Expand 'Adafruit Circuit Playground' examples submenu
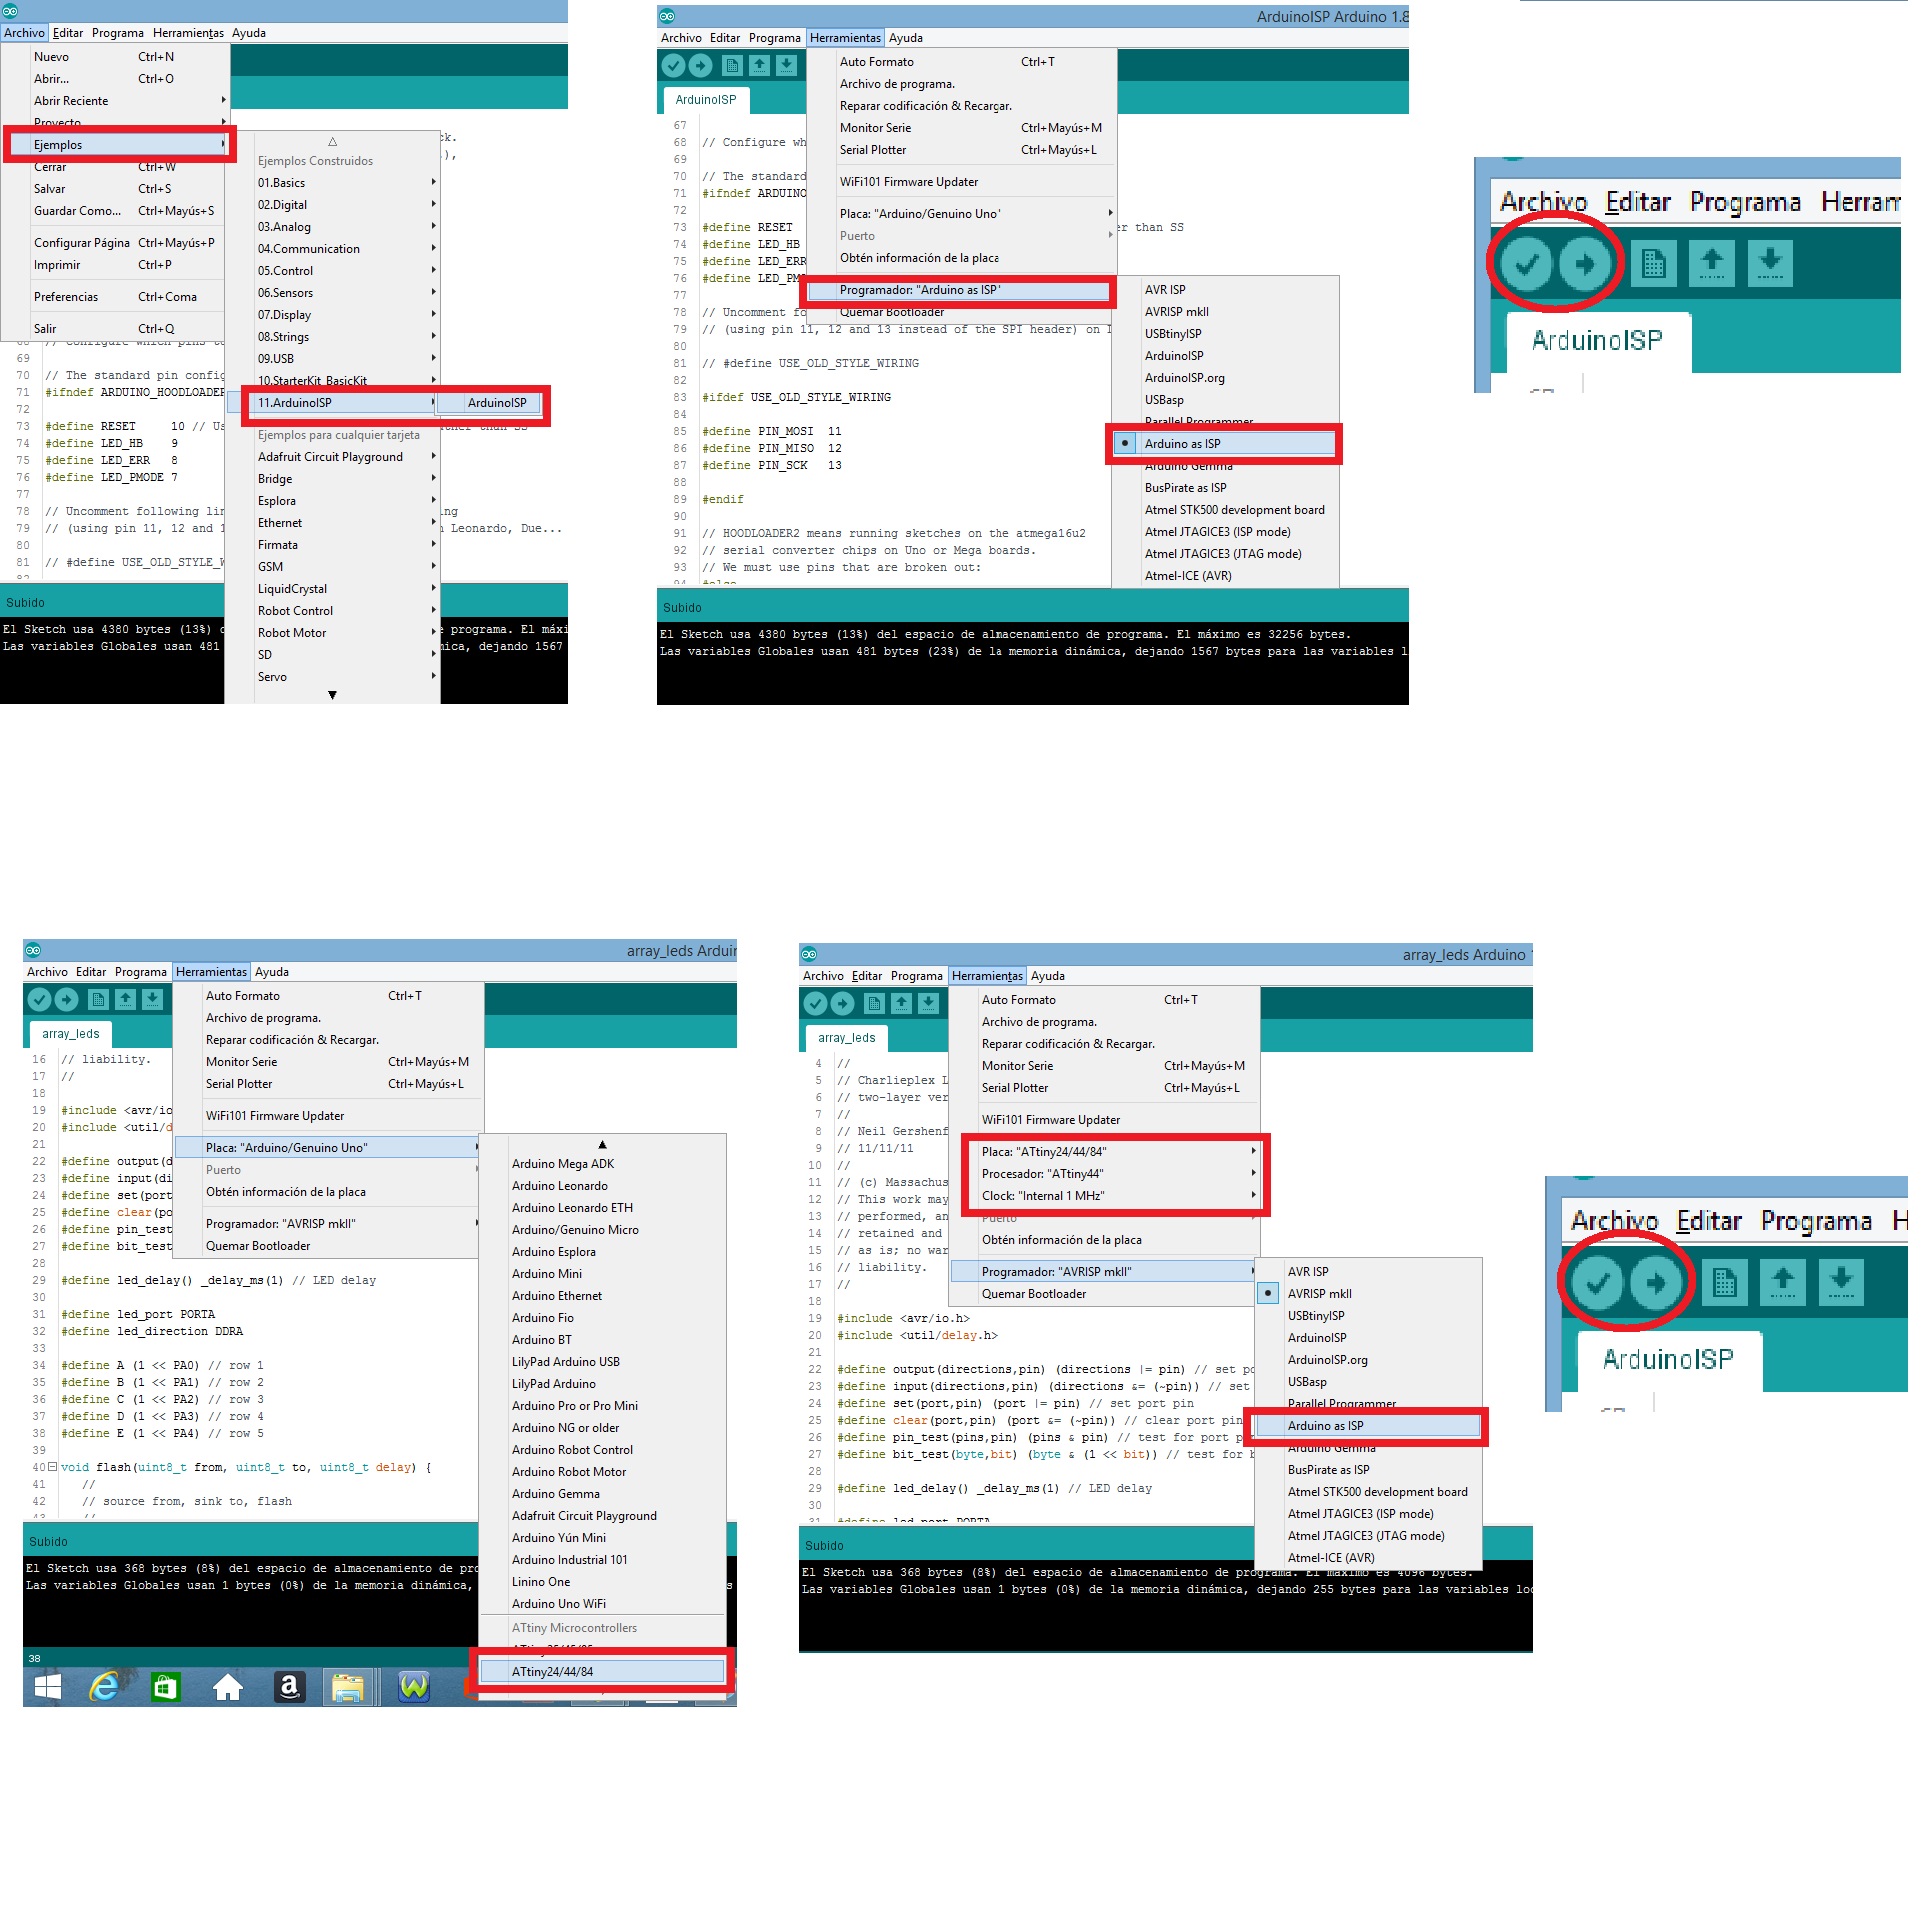 coord(433,456)
